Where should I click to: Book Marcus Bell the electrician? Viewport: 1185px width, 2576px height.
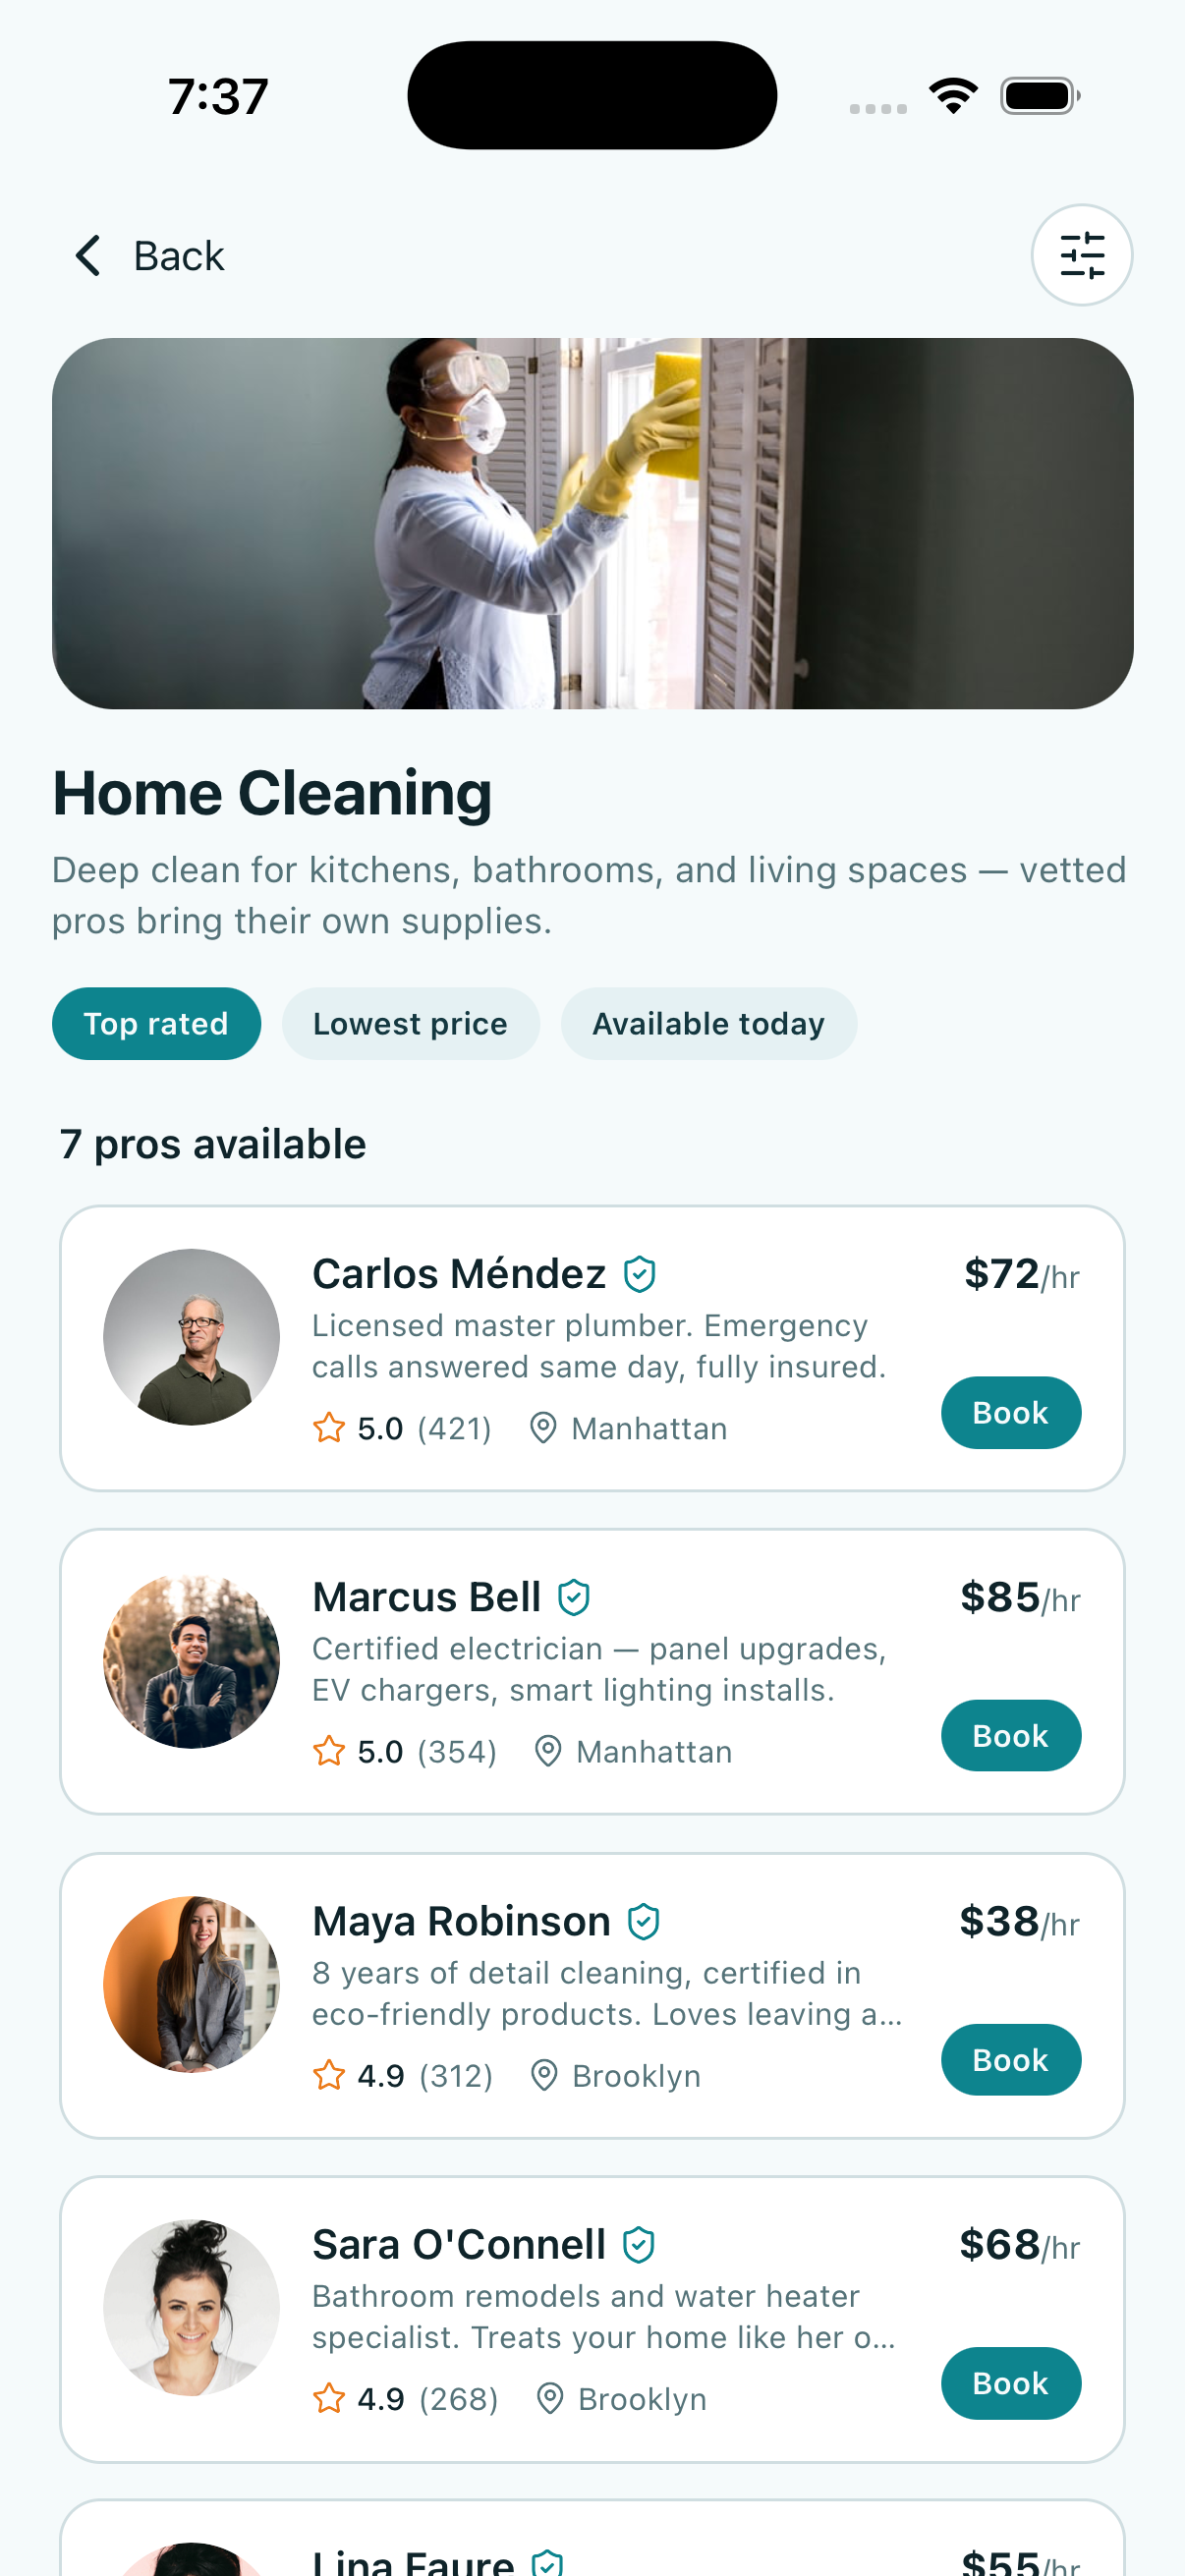point(1010,1735)
